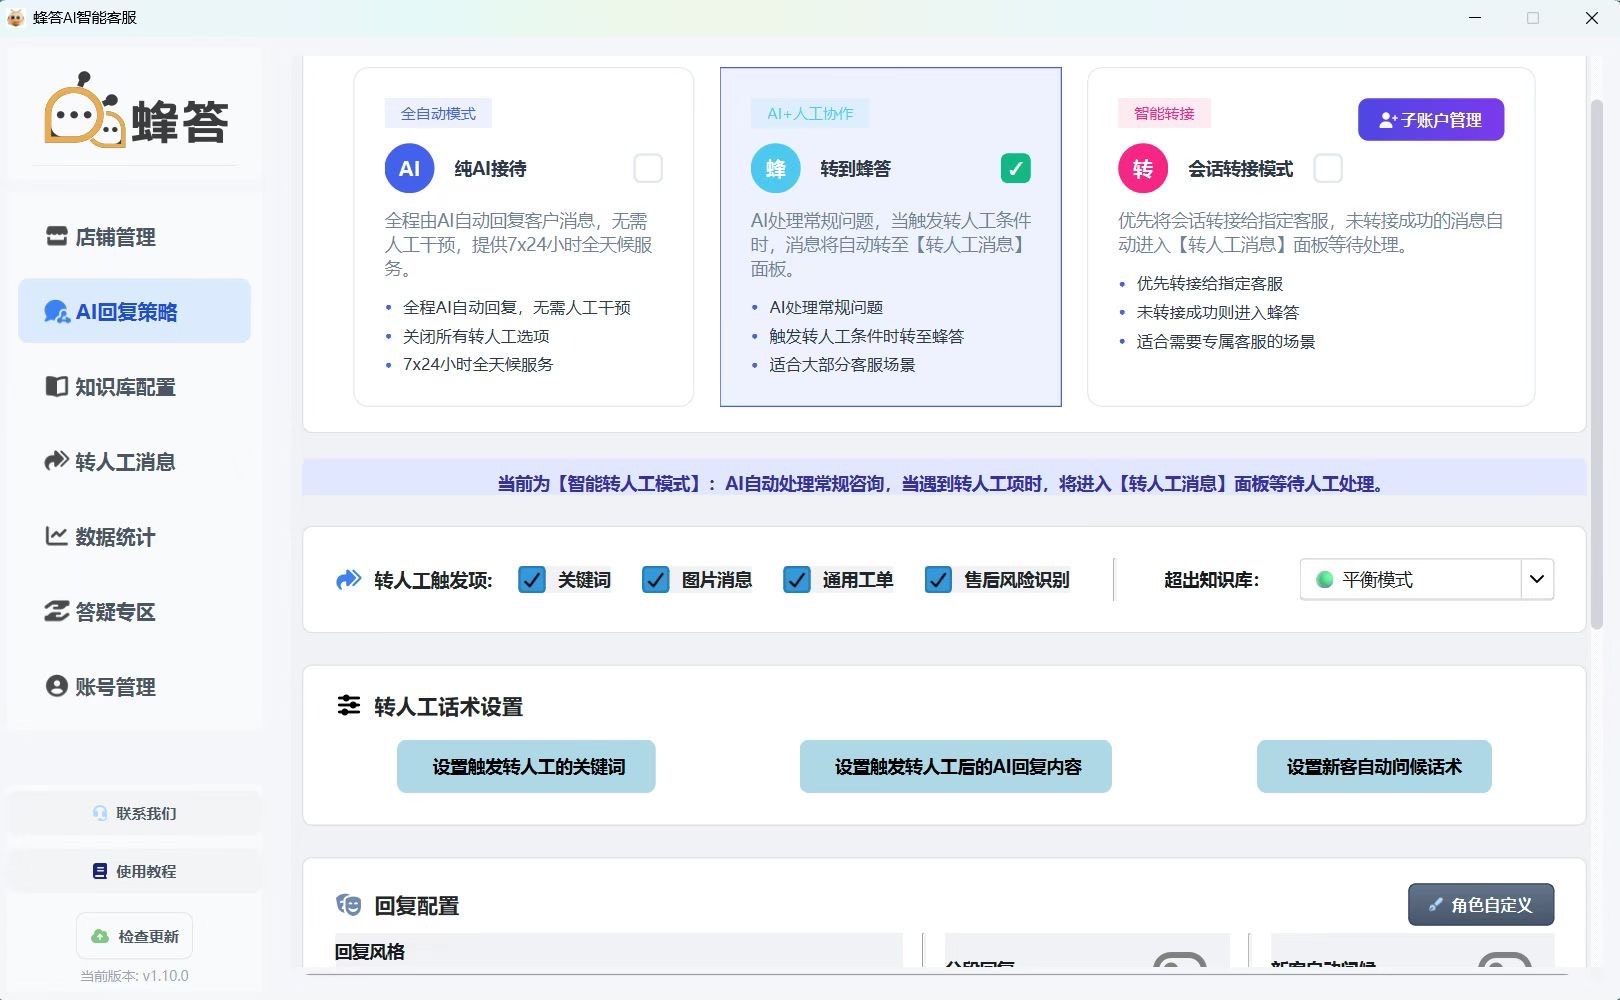Click the round 蜂 icon beside 转到蜂答
1620x1000 pixels.
(x=775, y=169)
